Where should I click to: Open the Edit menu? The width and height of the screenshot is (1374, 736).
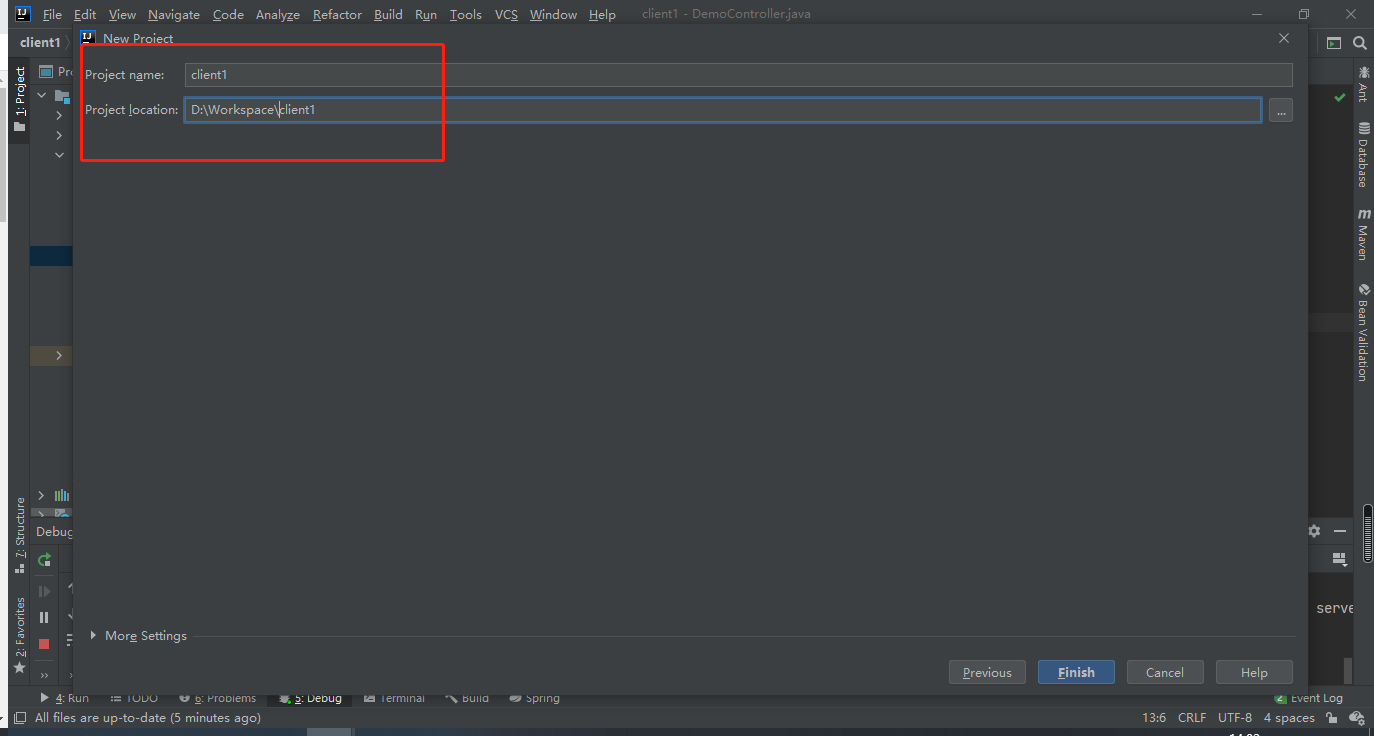pyautogui.click(x=85, y=14)
